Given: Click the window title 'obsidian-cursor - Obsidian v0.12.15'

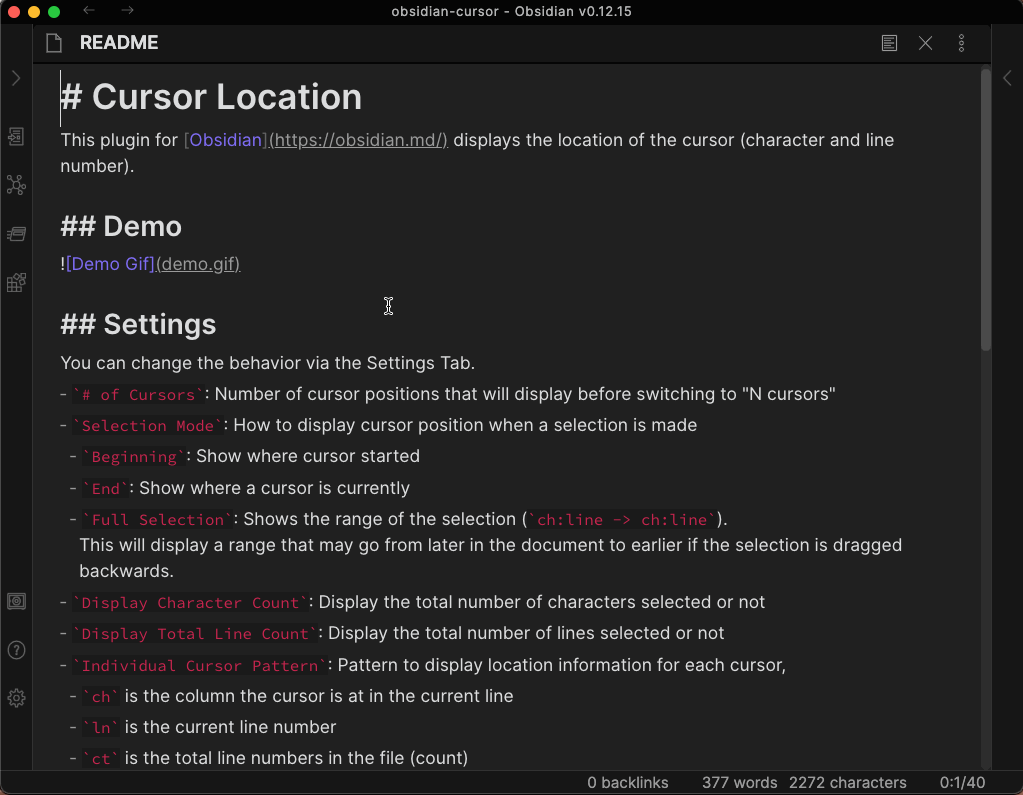Looking at the screenshot, I should point(512,11).
